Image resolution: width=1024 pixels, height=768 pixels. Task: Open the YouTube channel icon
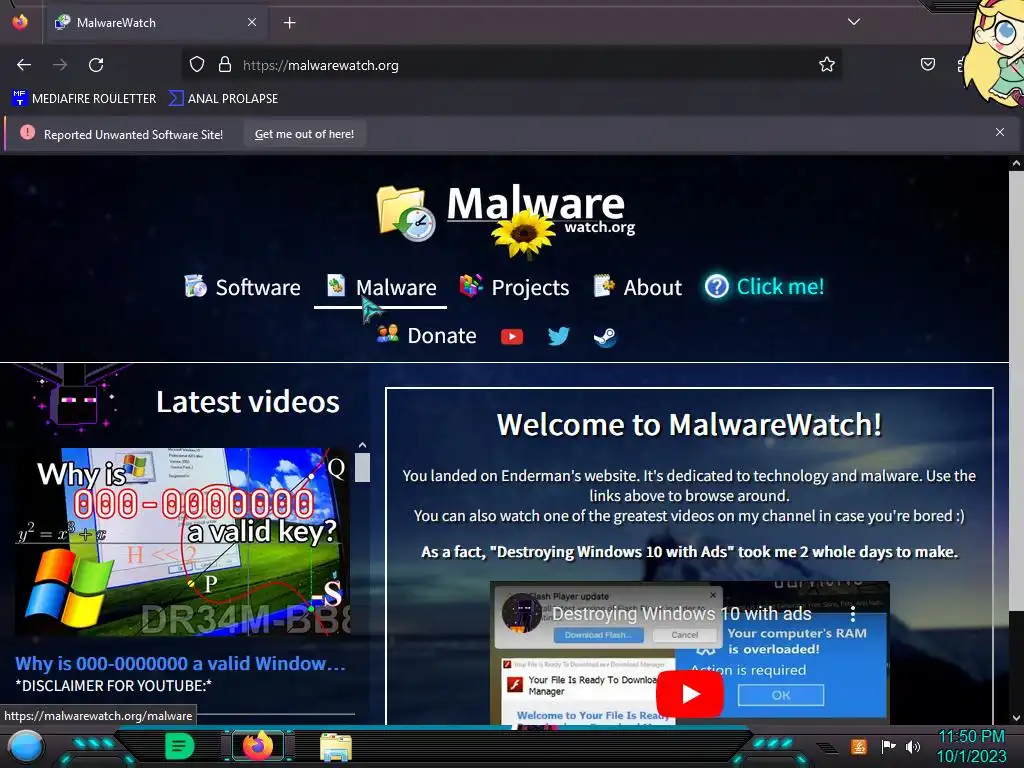point(512,336)
